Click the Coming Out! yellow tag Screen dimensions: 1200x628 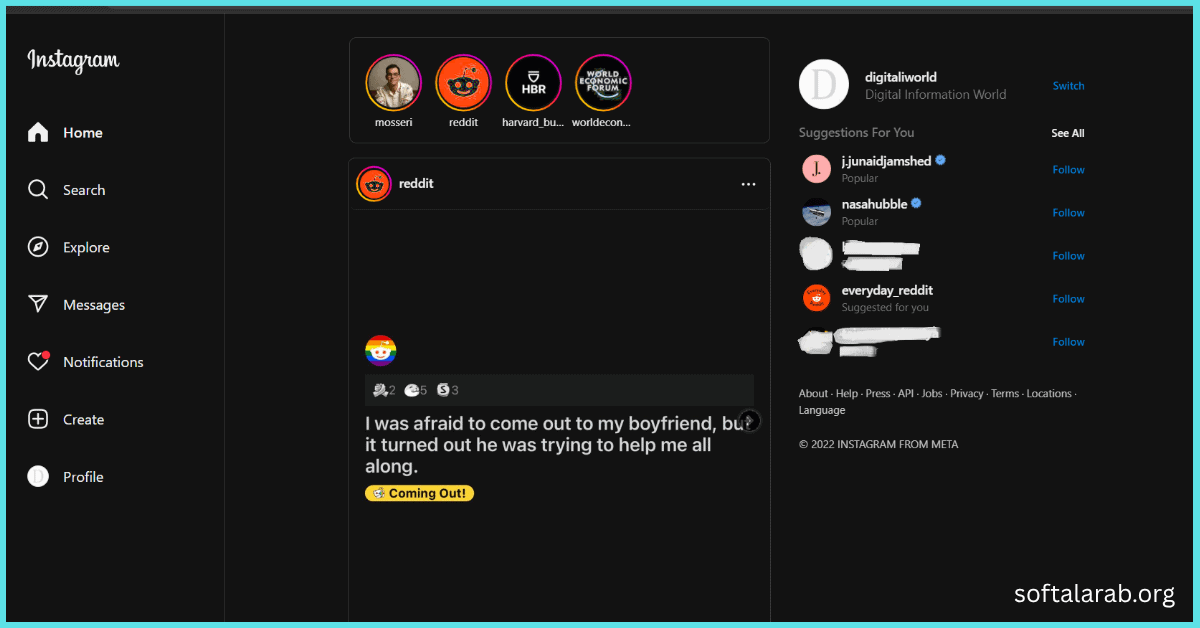pyautogui.click(x=419, y=493)
